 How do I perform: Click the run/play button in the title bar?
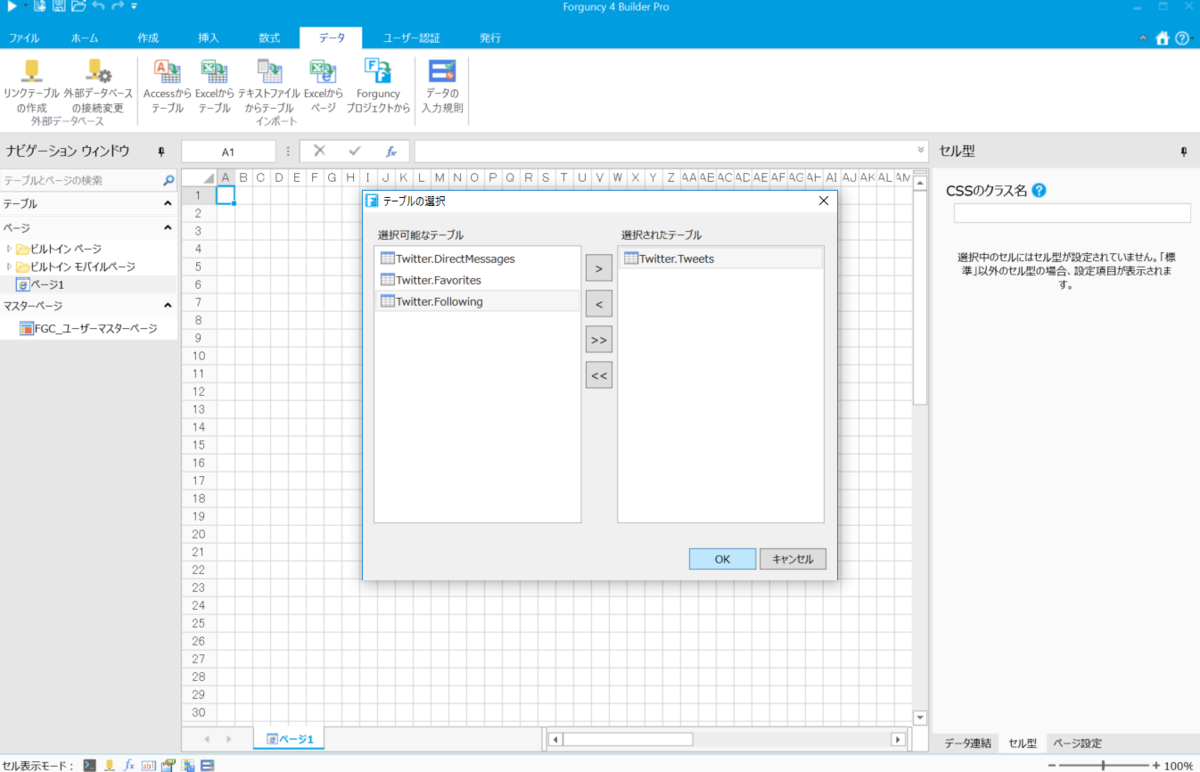pyautogui.click(x=12, y=7)
